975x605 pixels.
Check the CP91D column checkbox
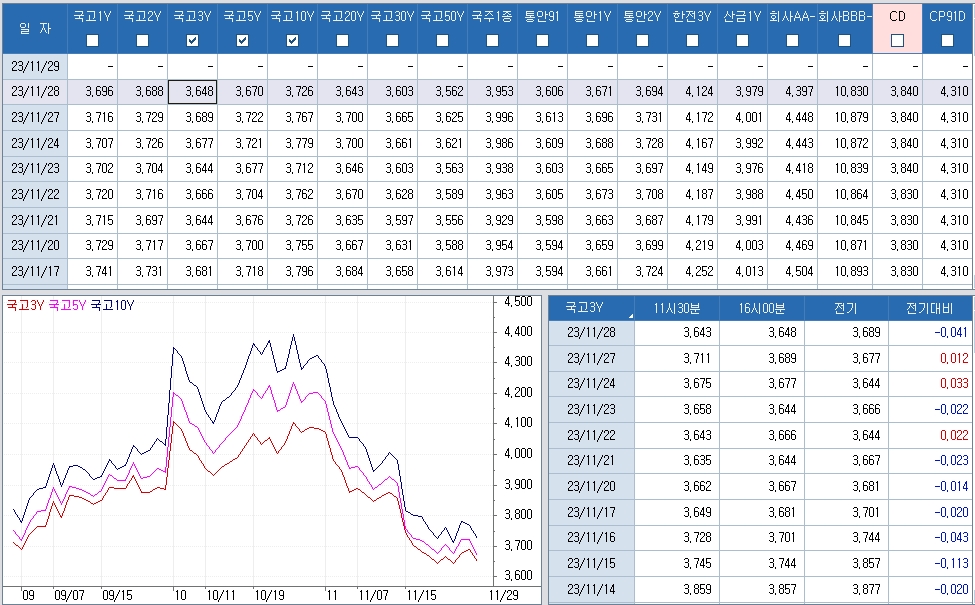(947, 40)
